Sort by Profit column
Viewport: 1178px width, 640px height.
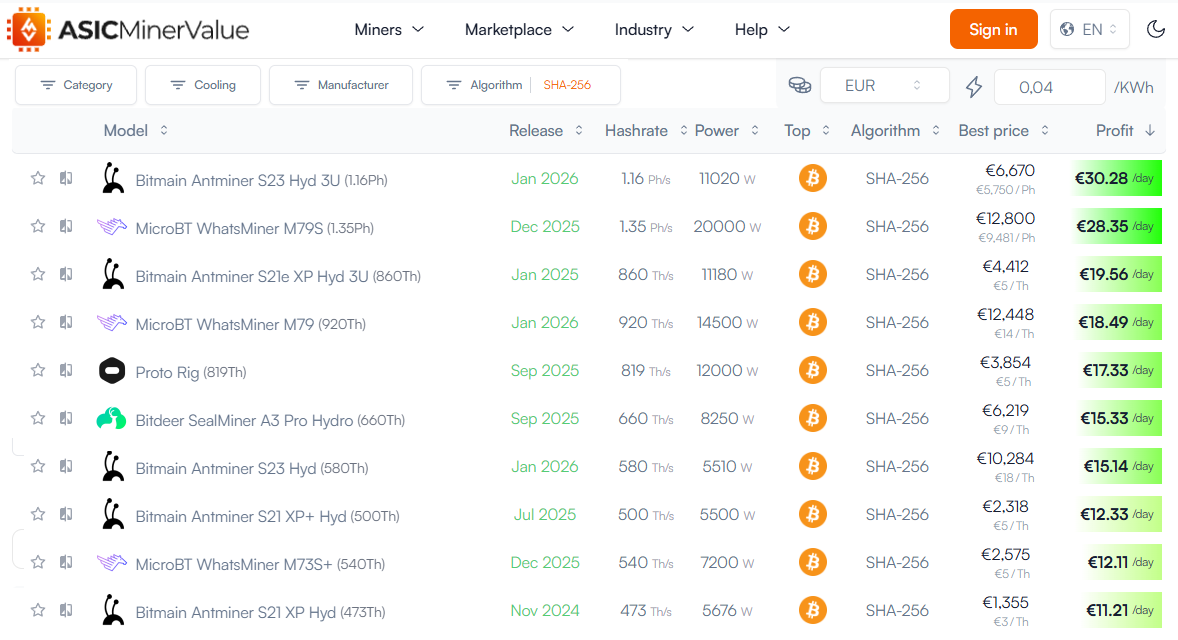pos(1125,131)
